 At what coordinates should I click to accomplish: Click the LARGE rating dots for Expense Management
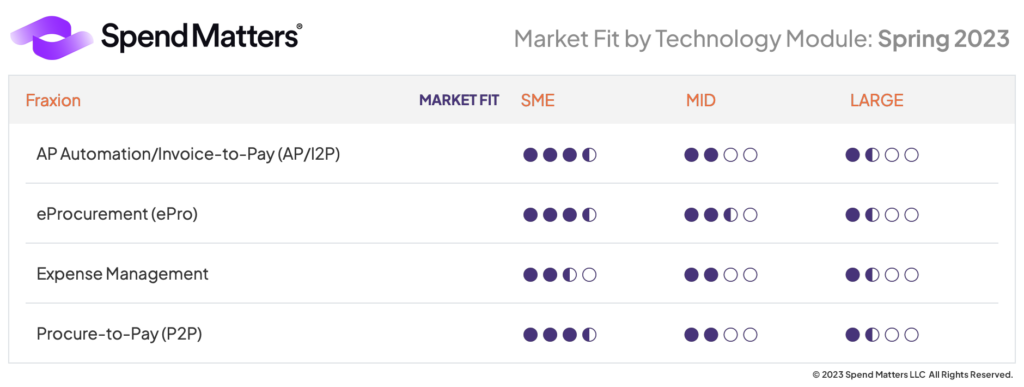click(882, 275)
